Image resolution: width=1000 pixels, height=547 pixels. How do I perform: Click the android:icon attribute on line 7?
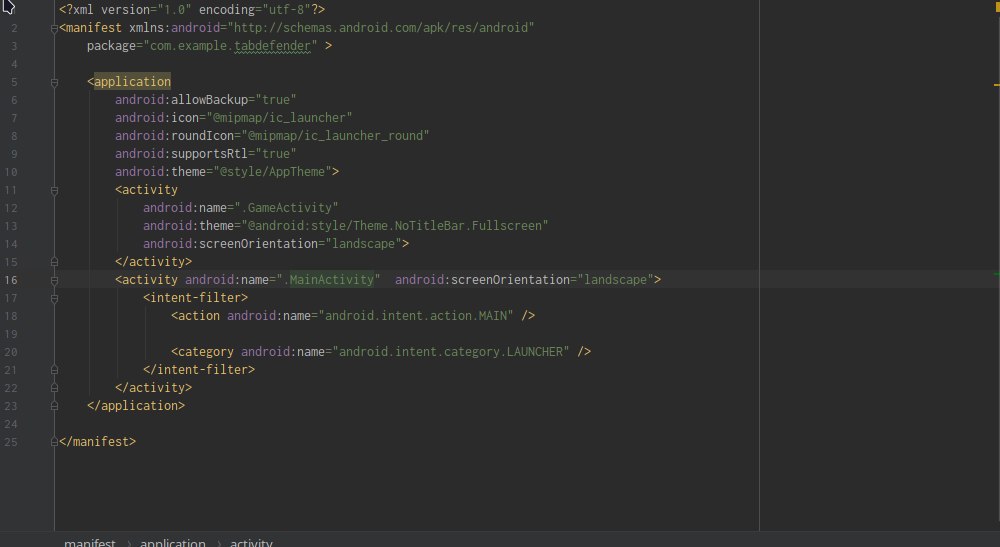157,118
